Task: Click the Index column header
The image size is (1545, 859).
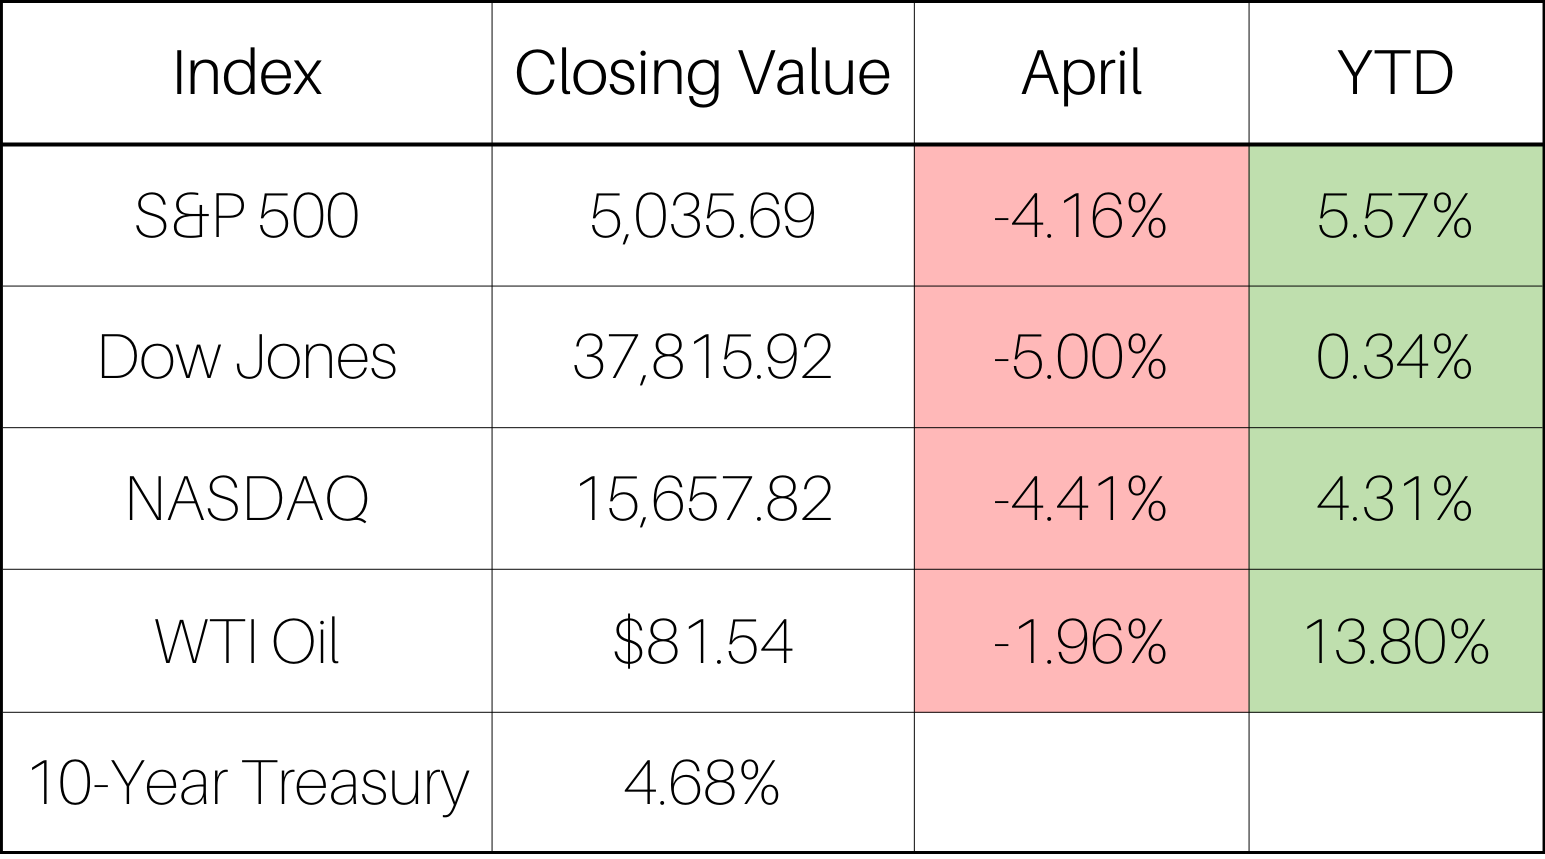Action: [247, 73]
